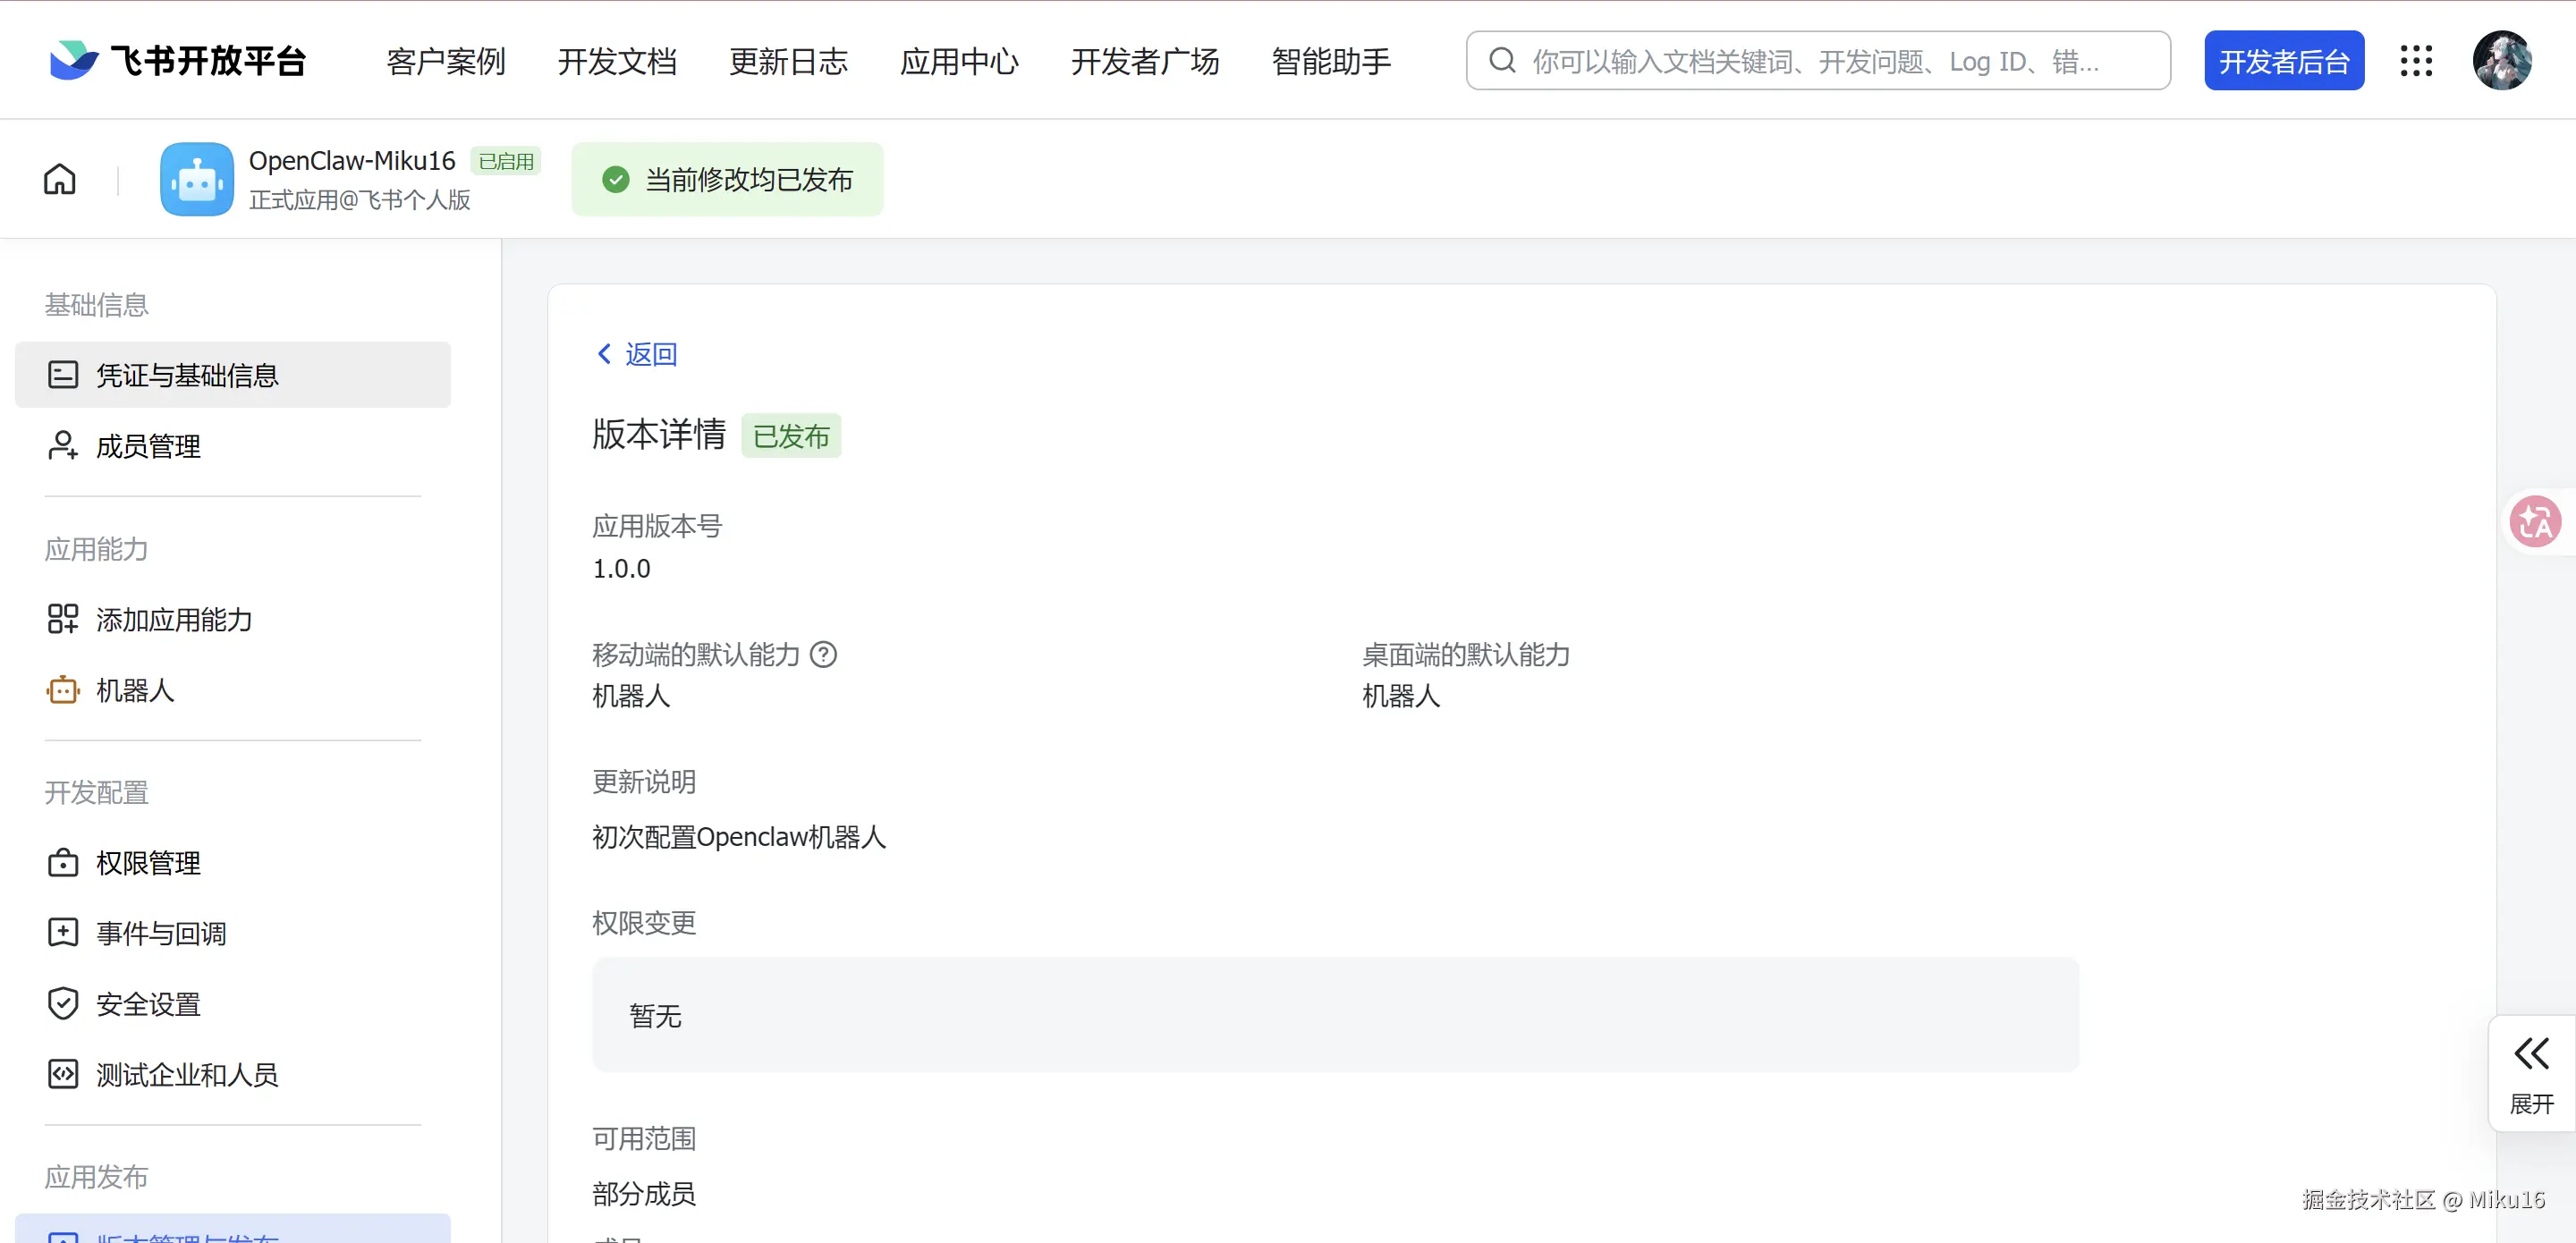Click the OpenClaw-Miku16 robot app icon
This screenshot has width=2576, height=1243.
[x=197, y=179]
